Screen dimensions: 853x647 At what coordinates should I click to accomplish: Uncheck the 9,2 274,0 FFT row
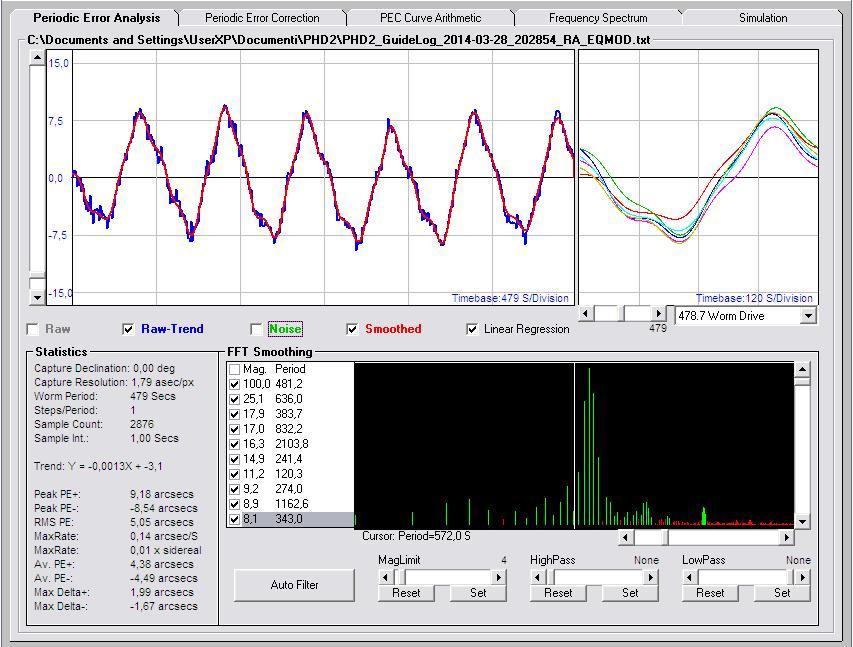point(234,489)
